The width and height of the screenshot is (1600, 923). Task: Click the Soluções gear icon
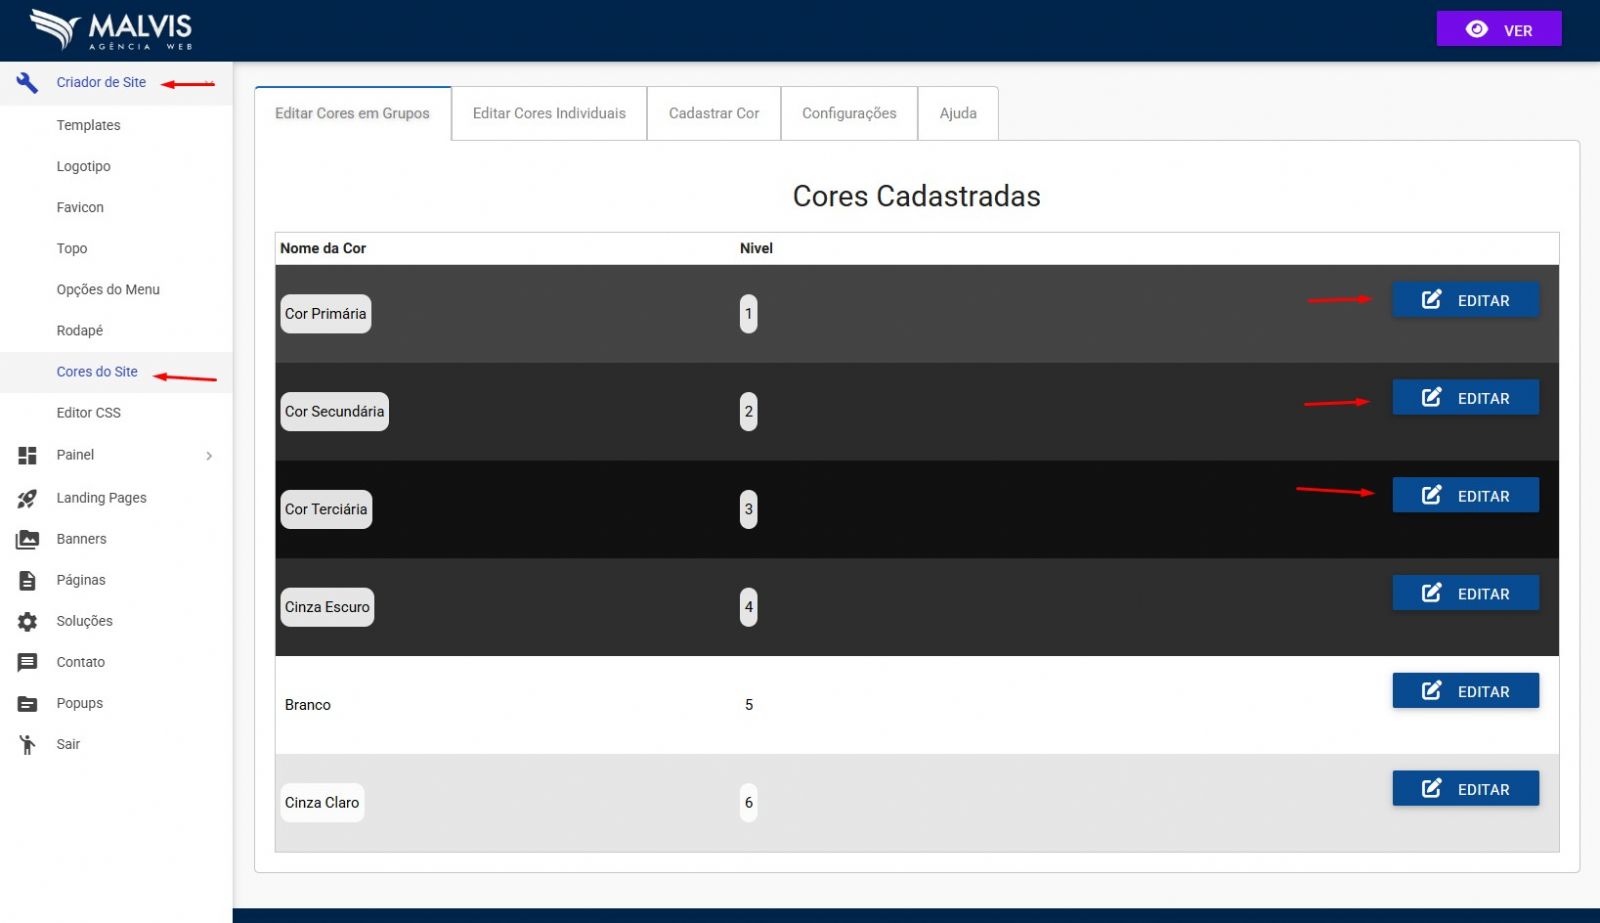coord(27,621)
